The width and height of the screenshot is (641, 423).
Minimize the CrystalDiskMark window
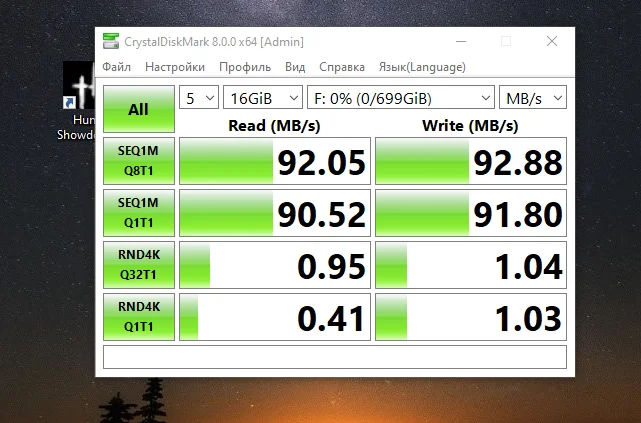click(x=461, y=41)
